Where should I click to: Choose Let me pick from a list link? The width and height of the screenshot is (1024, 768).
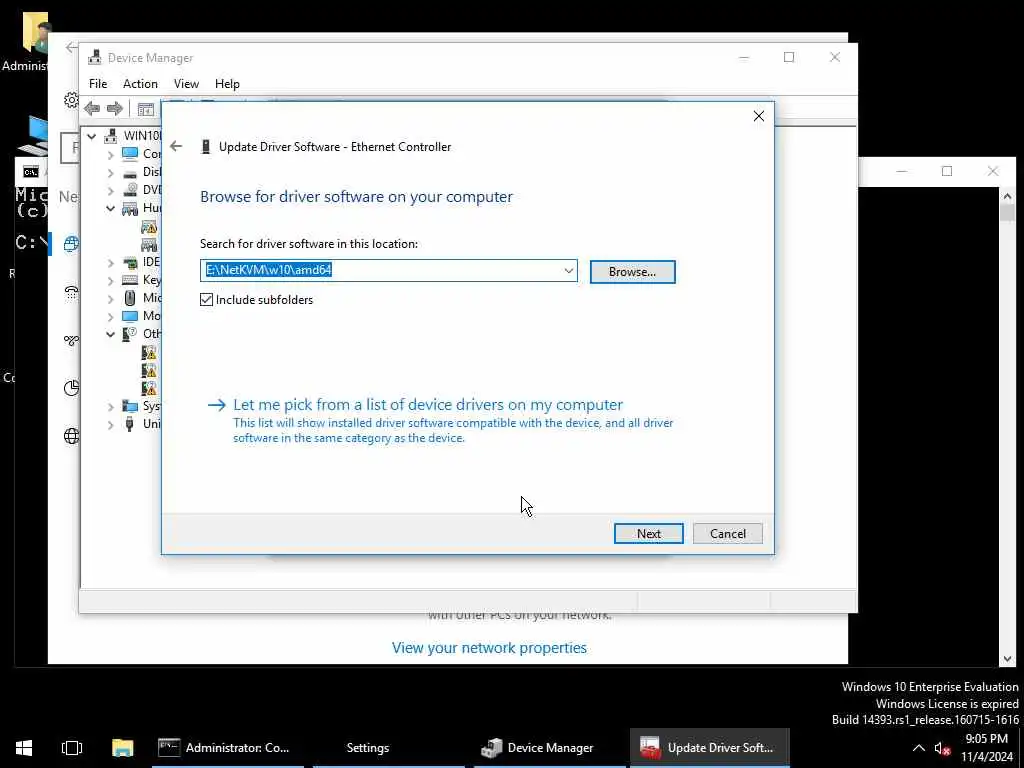pyautogui.click(x=428, y=405)
